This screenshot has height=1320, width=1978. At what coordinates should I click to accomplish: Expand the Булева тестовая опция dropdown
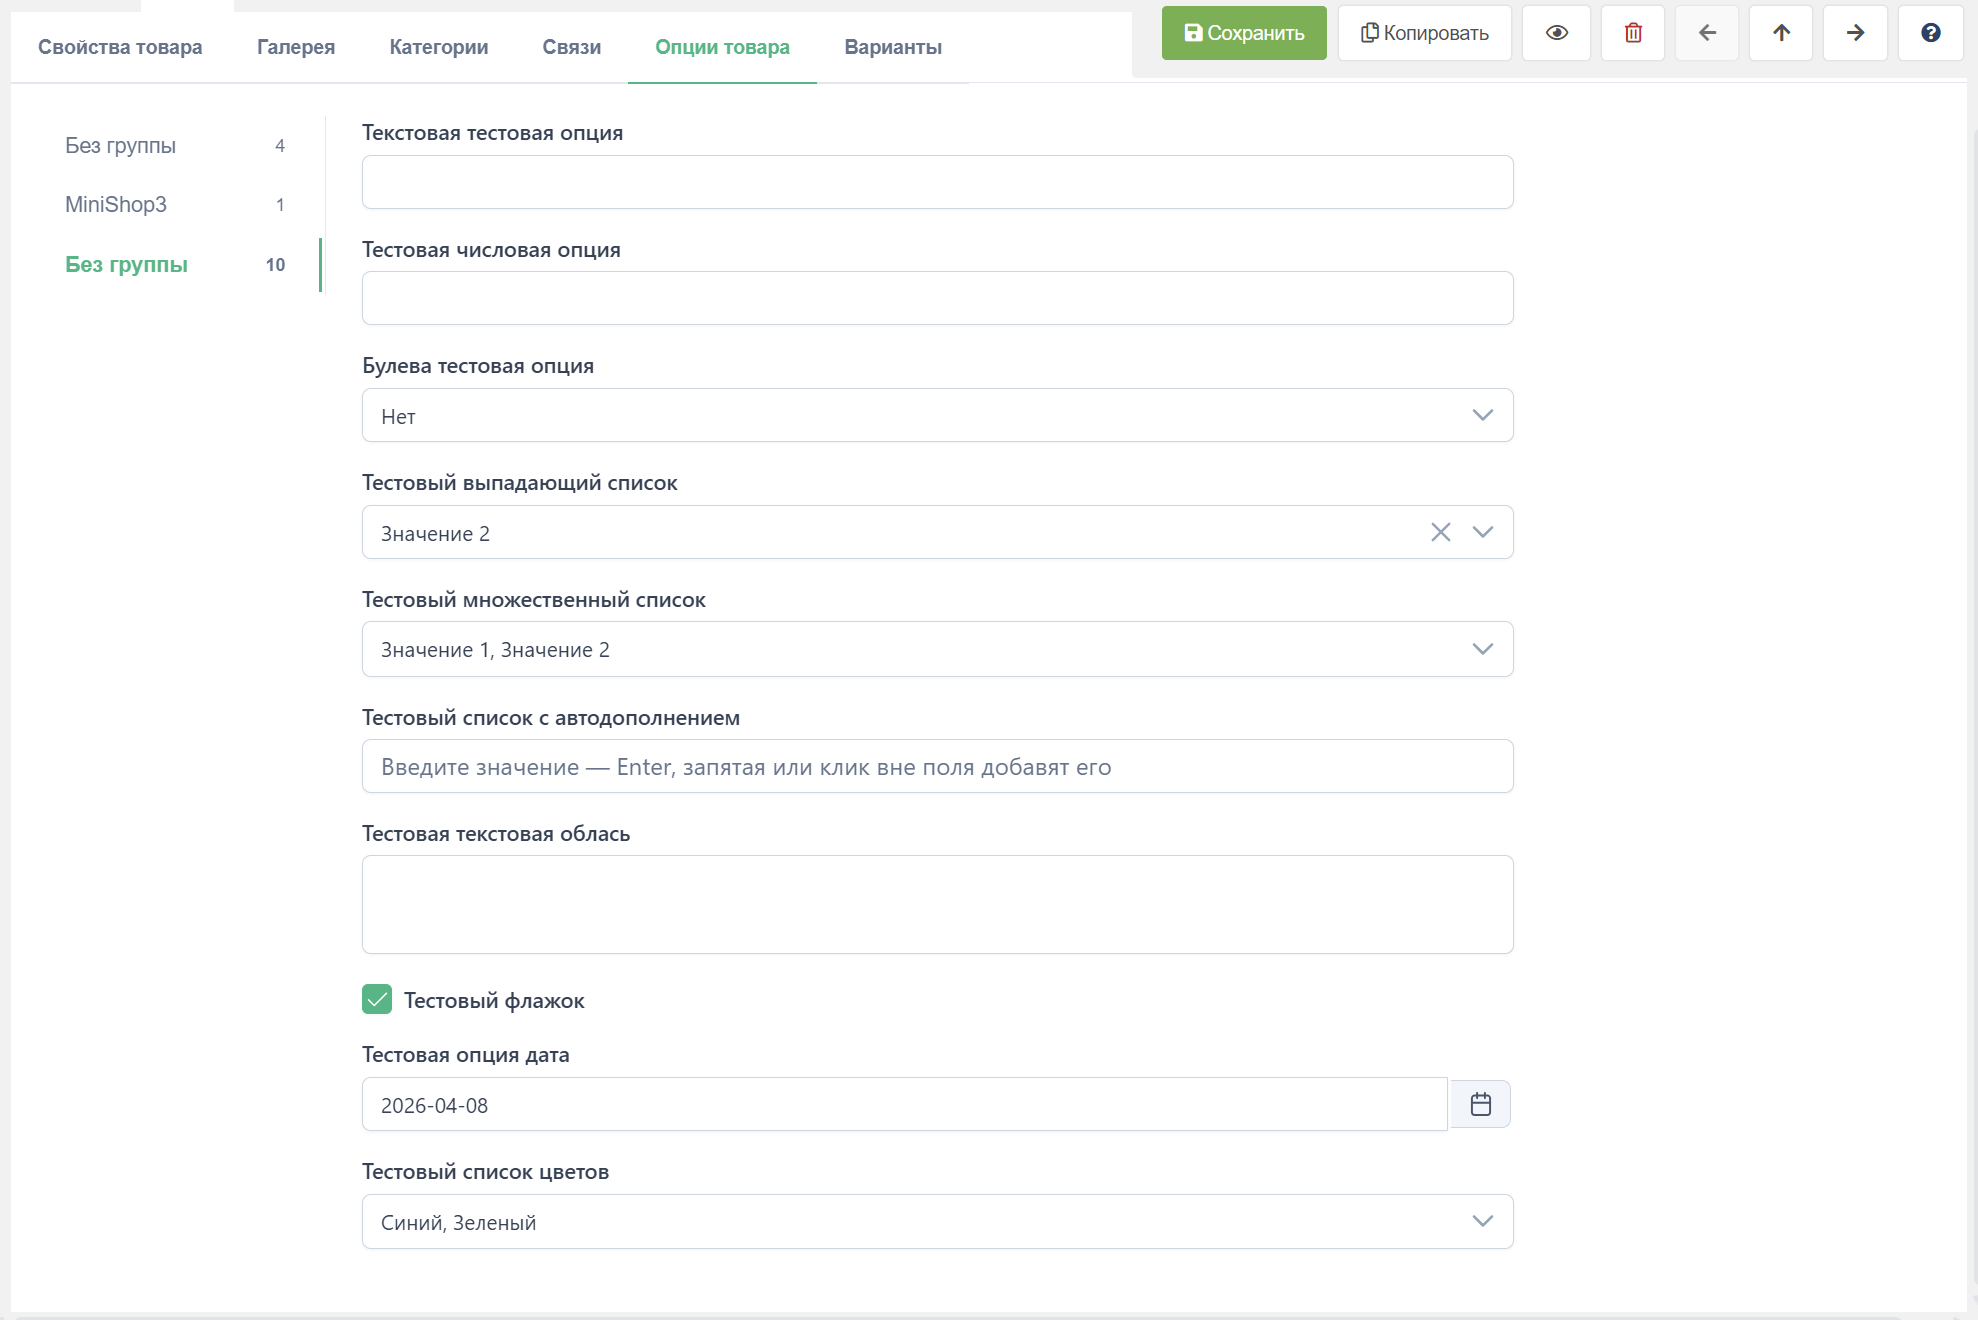1482,415
